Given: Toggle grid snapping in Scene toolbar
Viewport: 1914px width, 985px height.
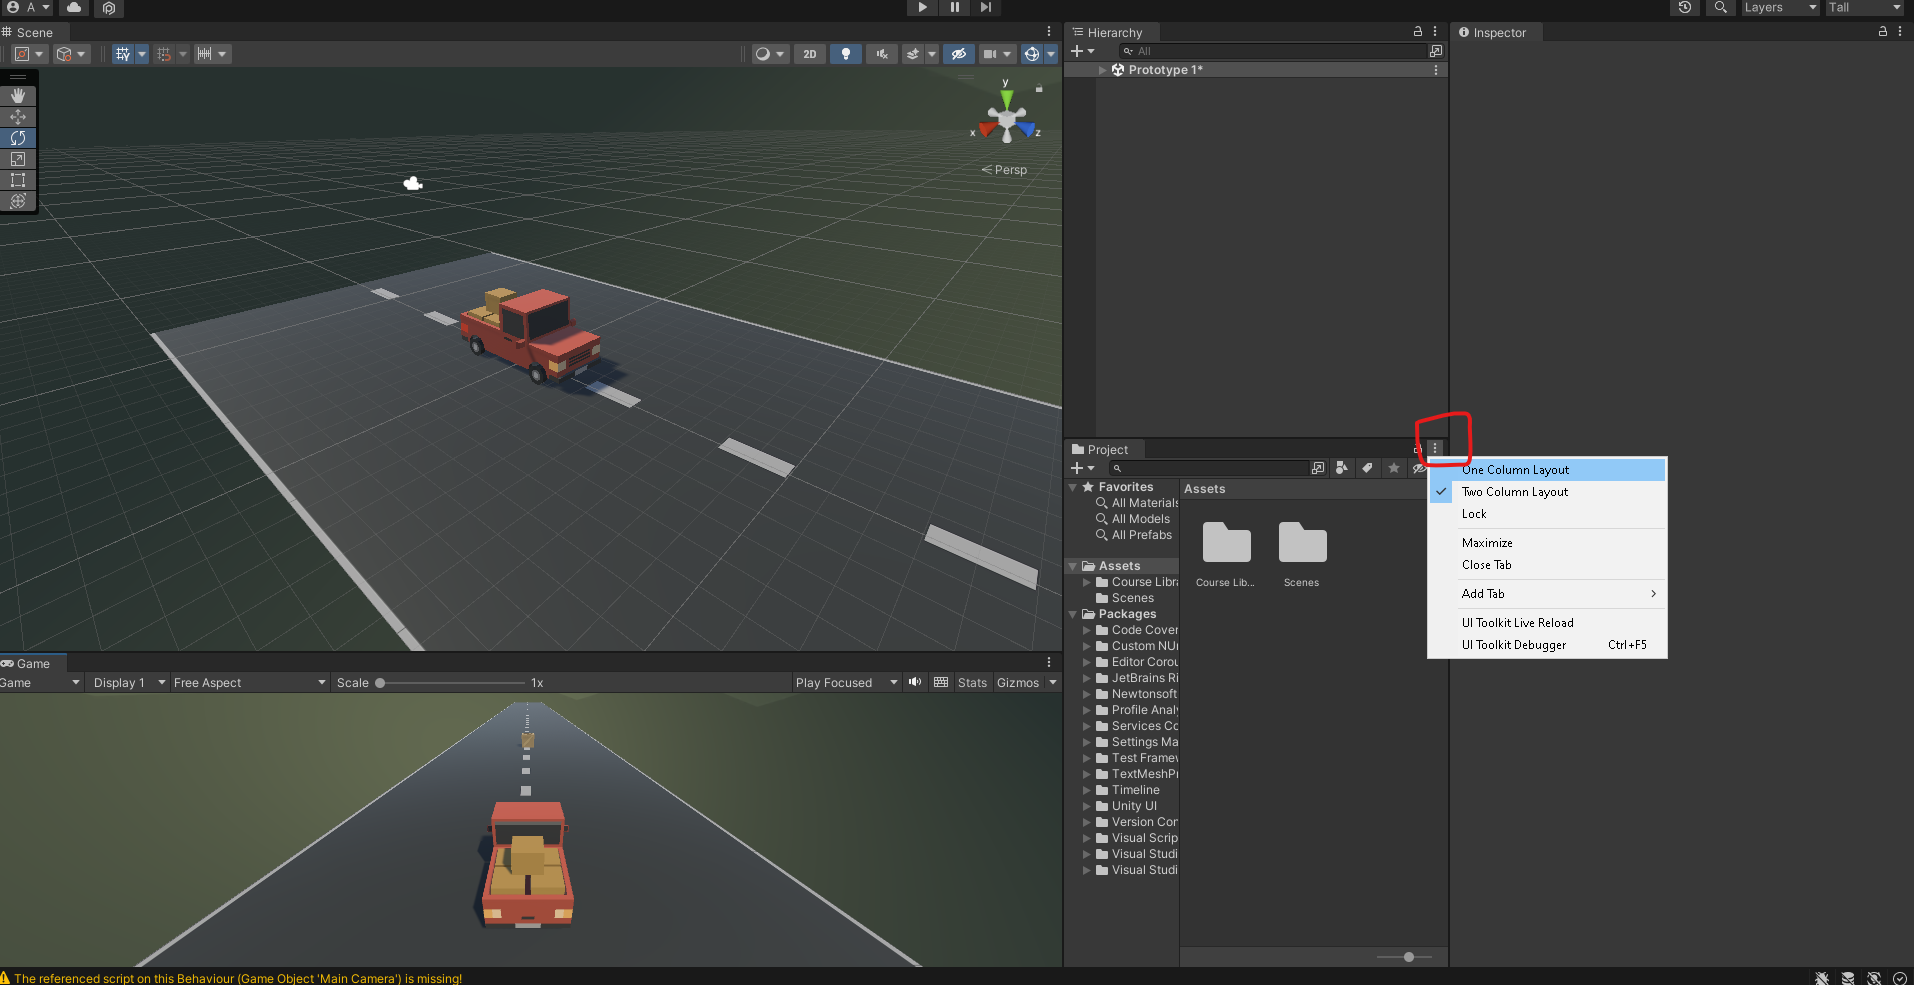Looking at the screenshot, I should point(164,54).
